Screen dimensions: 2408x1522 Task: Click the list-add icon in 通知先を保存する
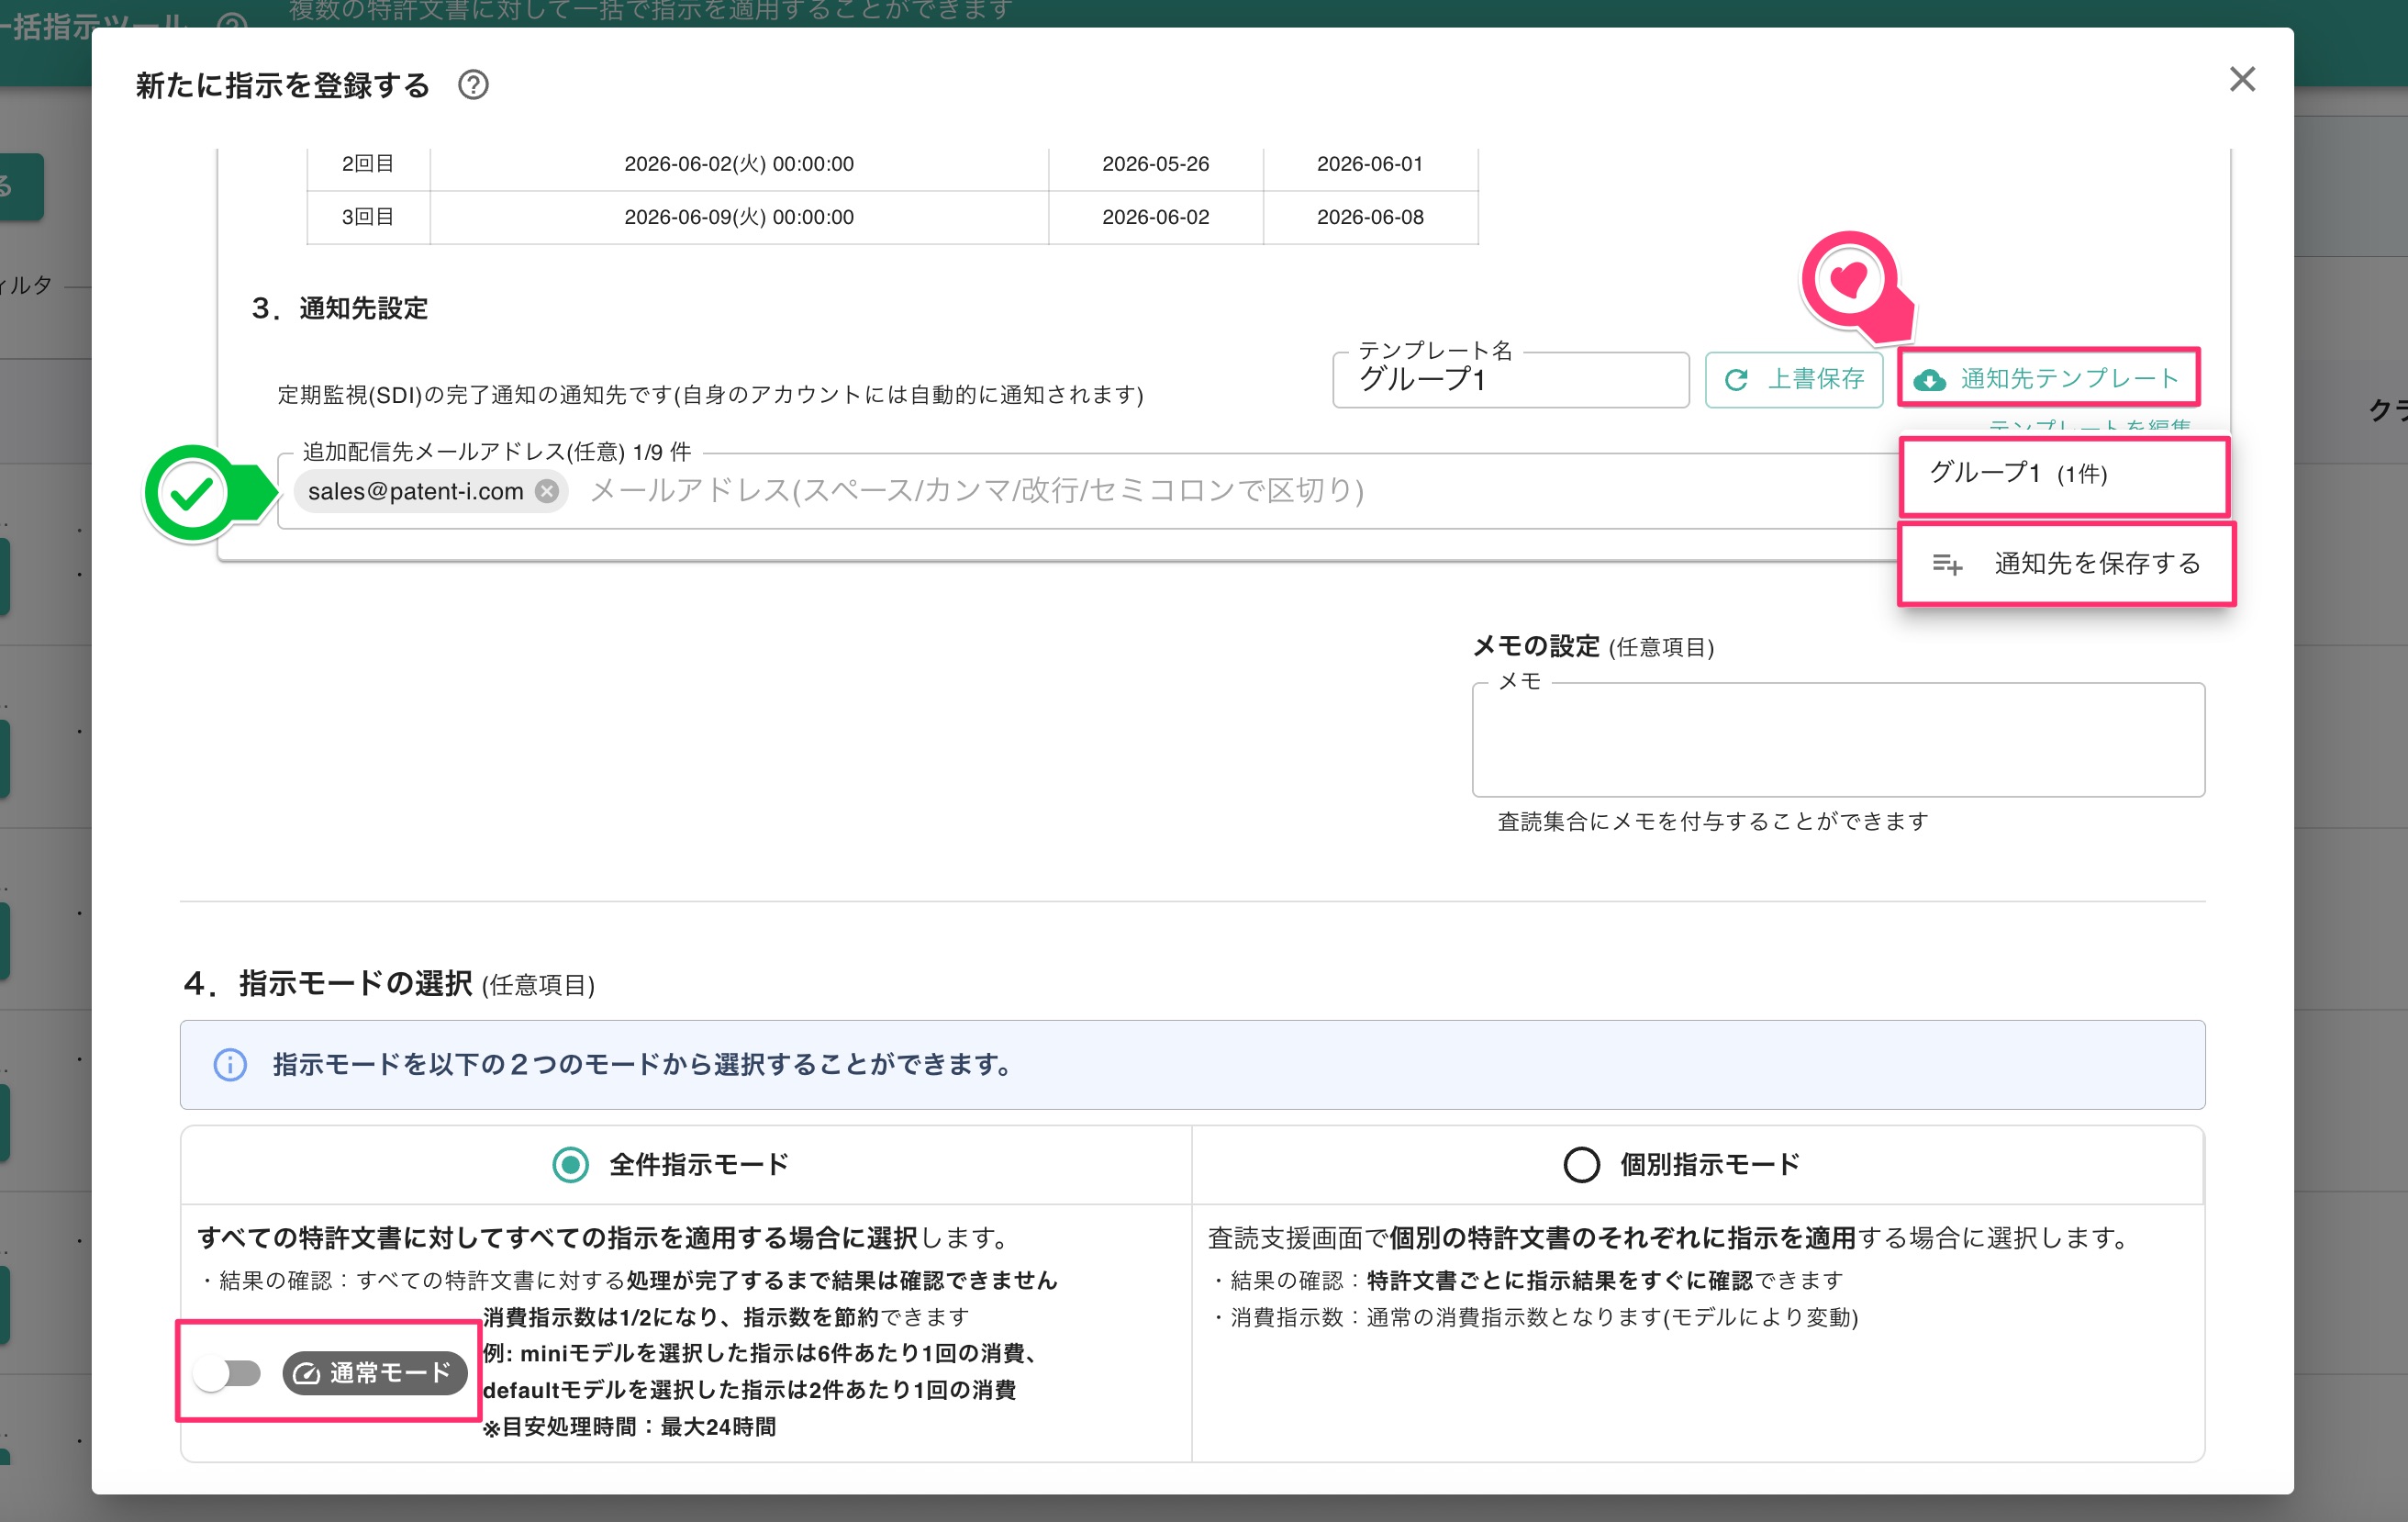1946,564
